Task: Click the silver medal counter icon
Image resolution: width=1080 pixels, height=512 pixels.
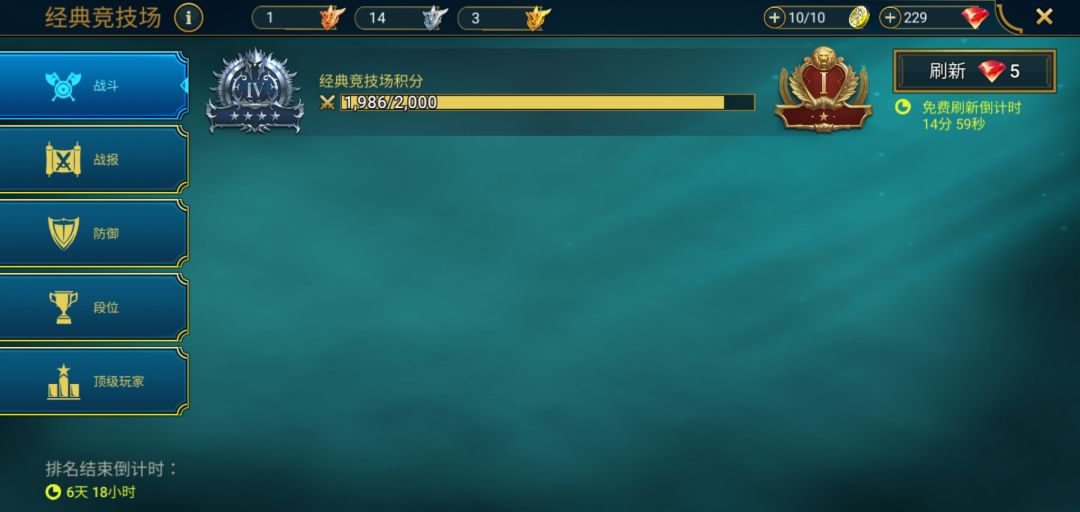Action: (435, 18)
